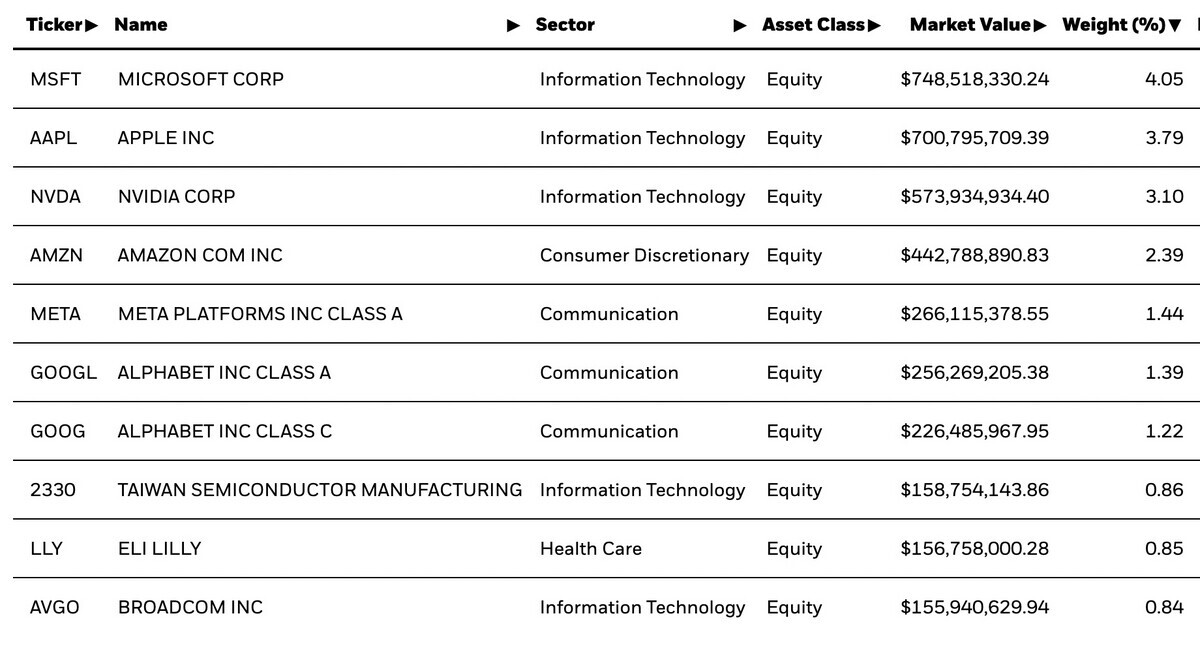This screenshot has width=1200, height=648.
Task: Click AMAZON COM INC holding name
Action: click(200, 256)
